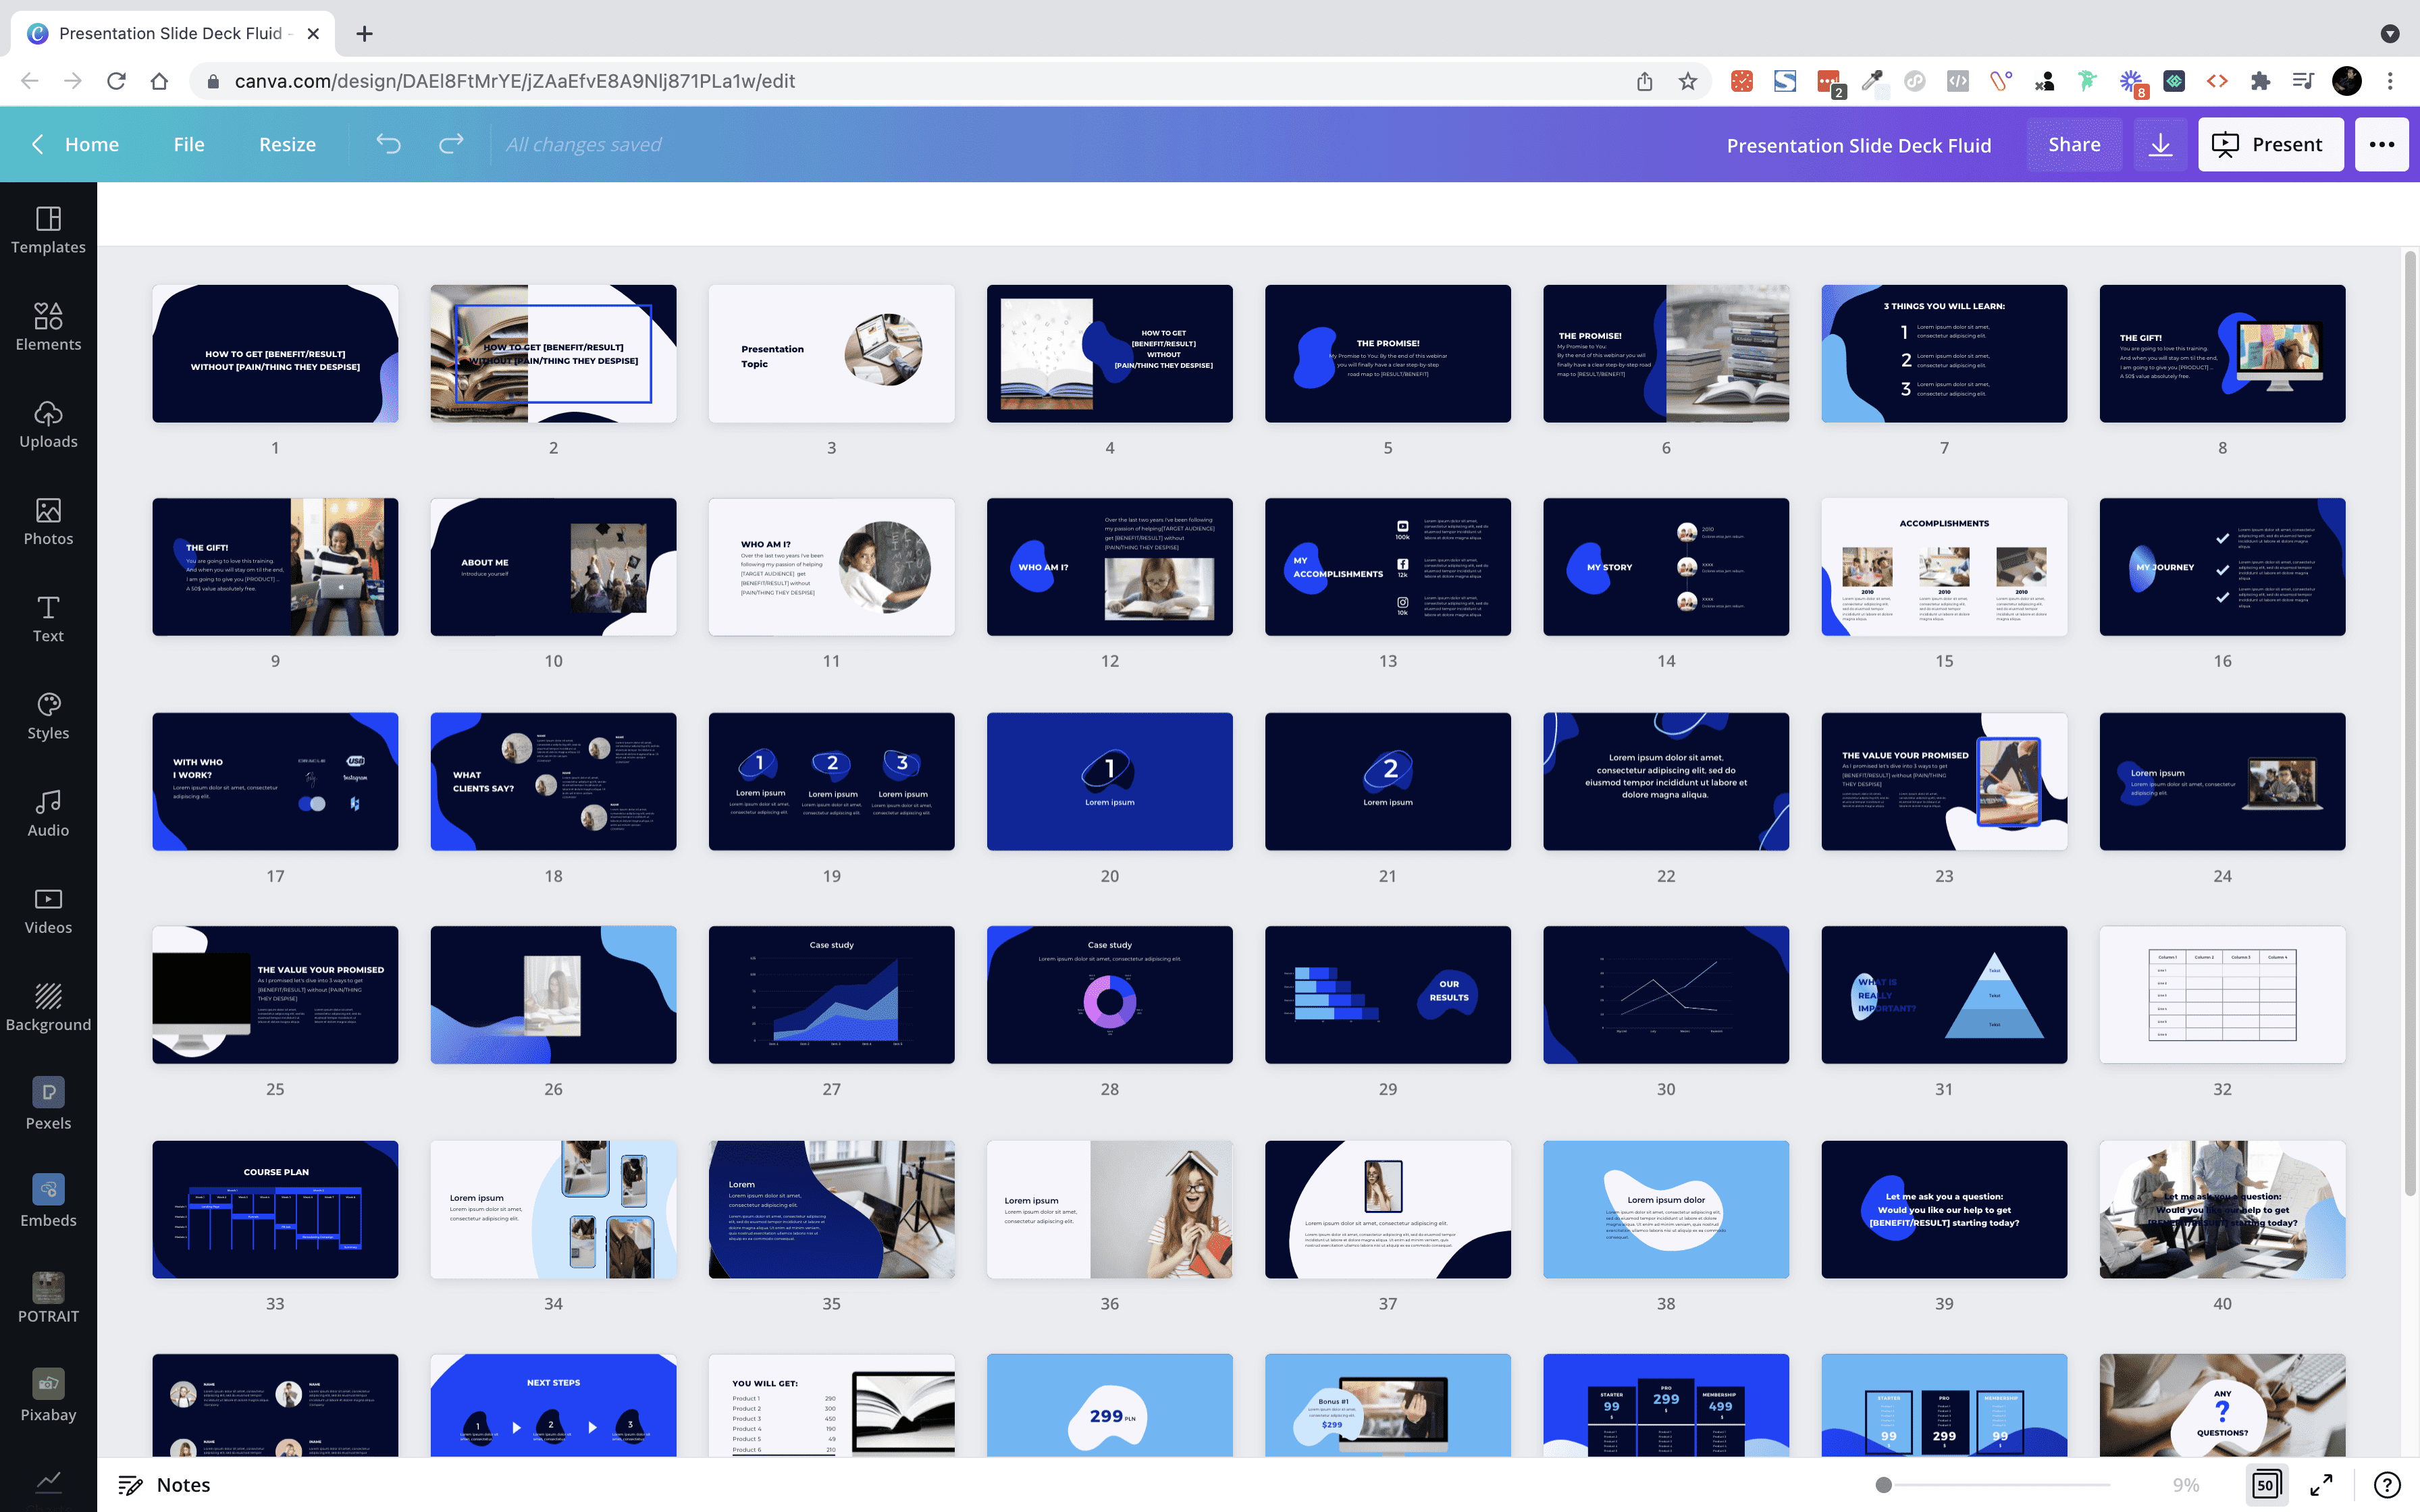Expand the tab search arrow in Chrome
The image size is (2420, 1512).
tap(2389, 34)
